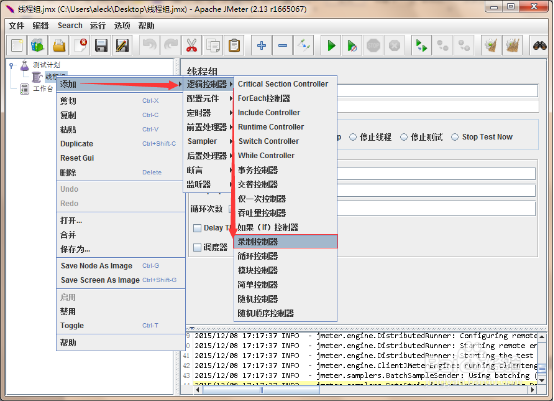This screenshot has height=401, width=554.
Task: Choose Switch Controller menu entry
Action: click(285, 141)
